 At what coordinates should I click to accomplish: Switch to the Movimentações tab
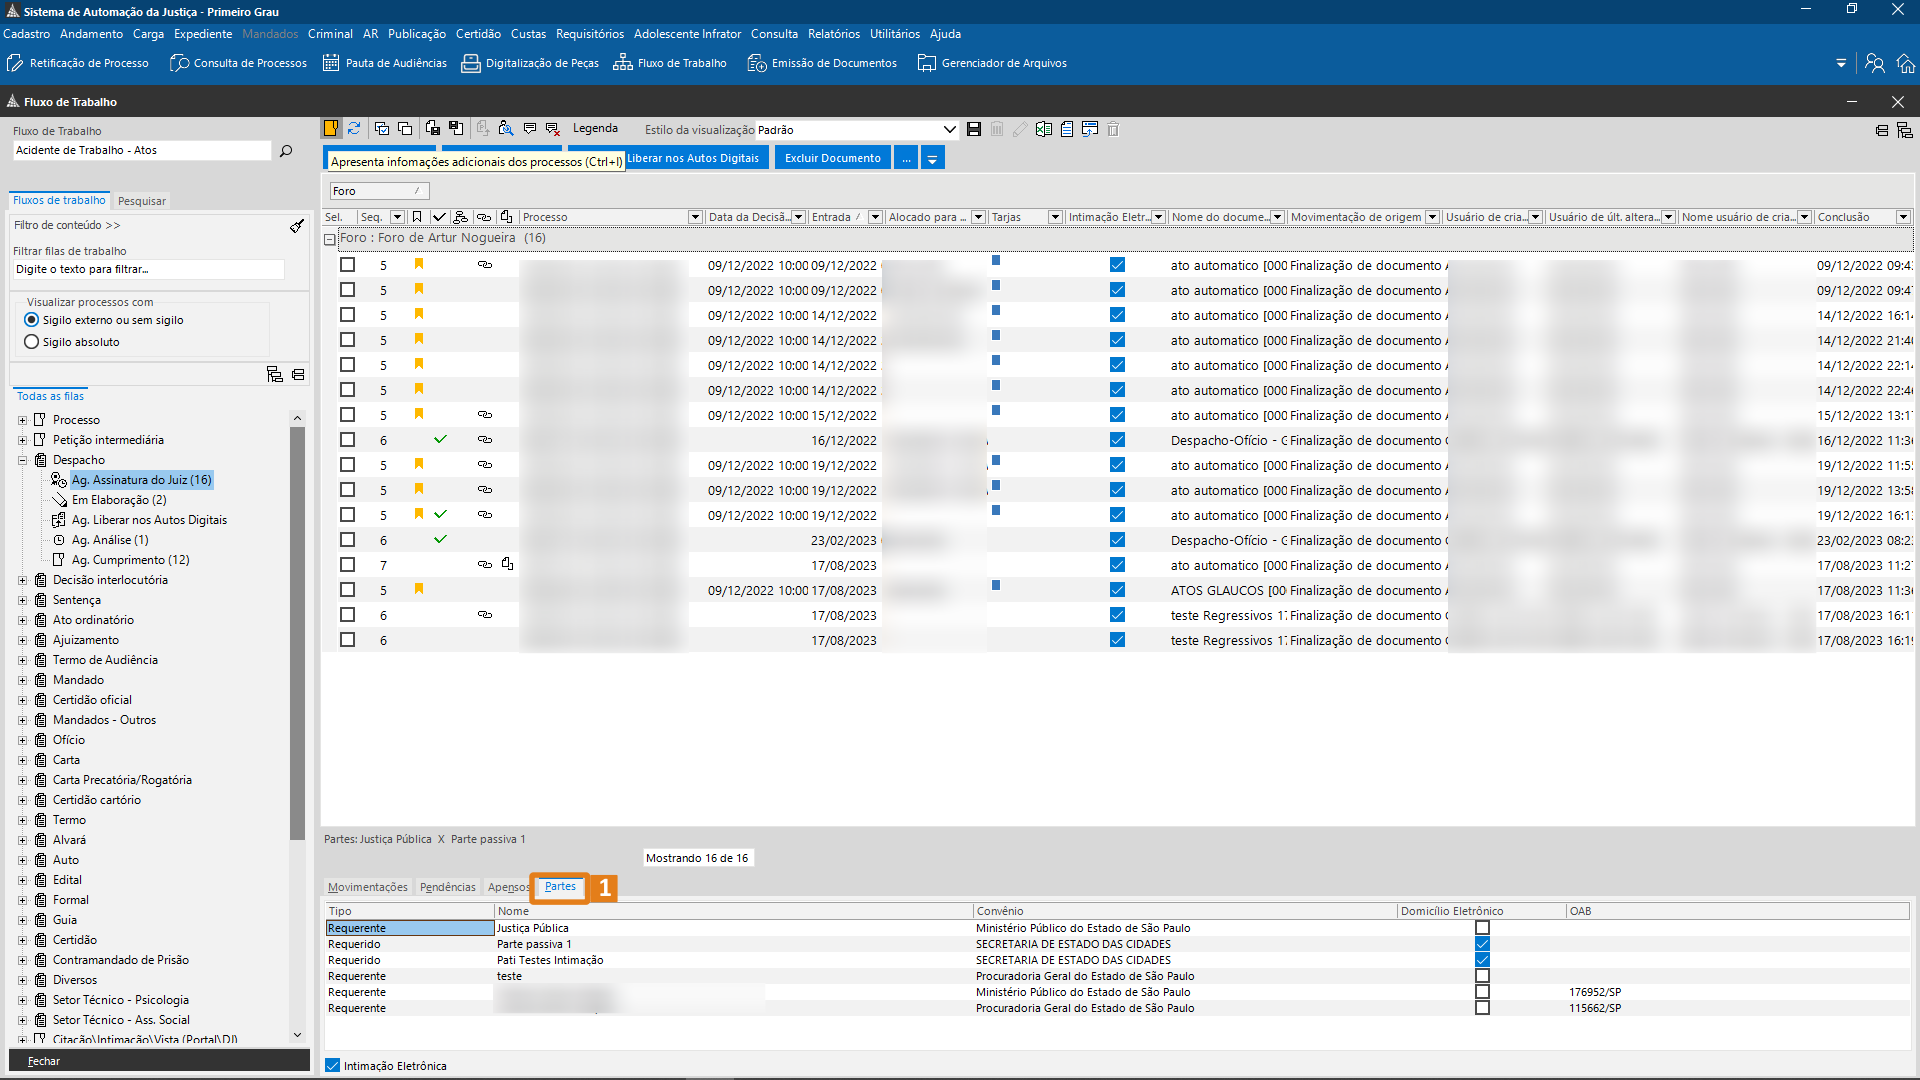click(367, 887)
